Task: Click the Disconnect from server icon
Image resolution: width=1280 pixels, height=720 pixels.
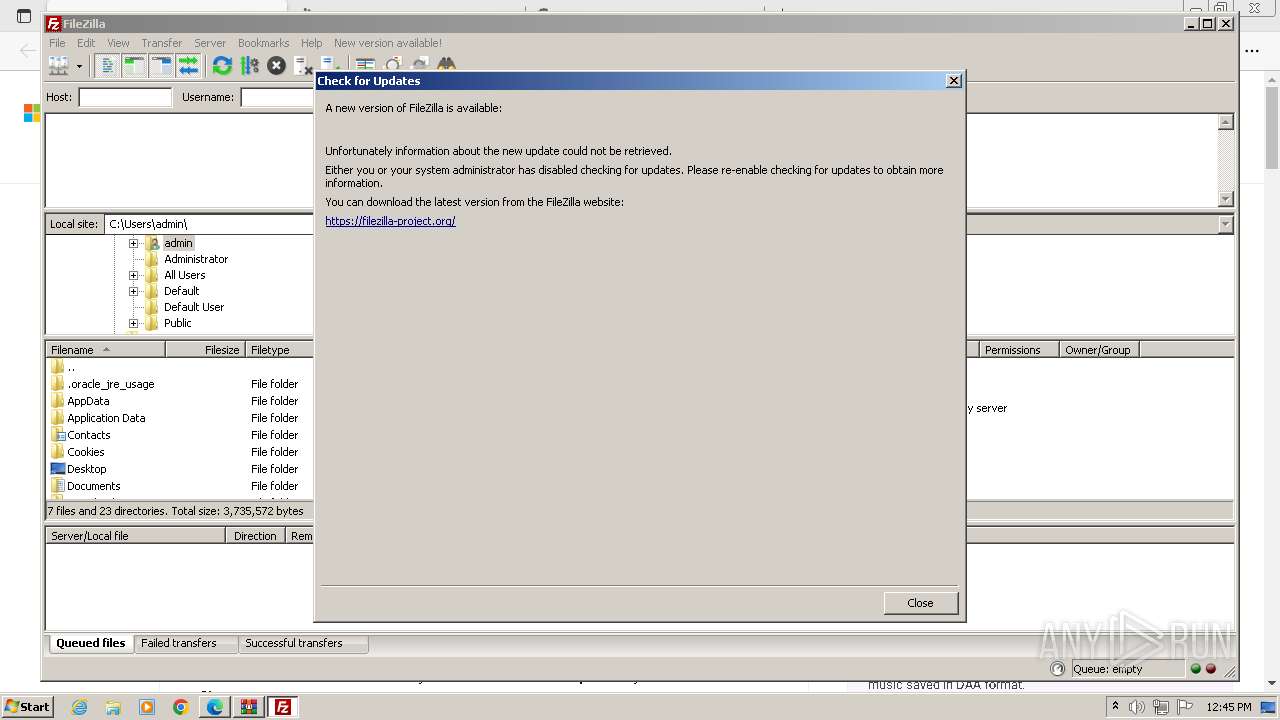Action: coord(303,65)
